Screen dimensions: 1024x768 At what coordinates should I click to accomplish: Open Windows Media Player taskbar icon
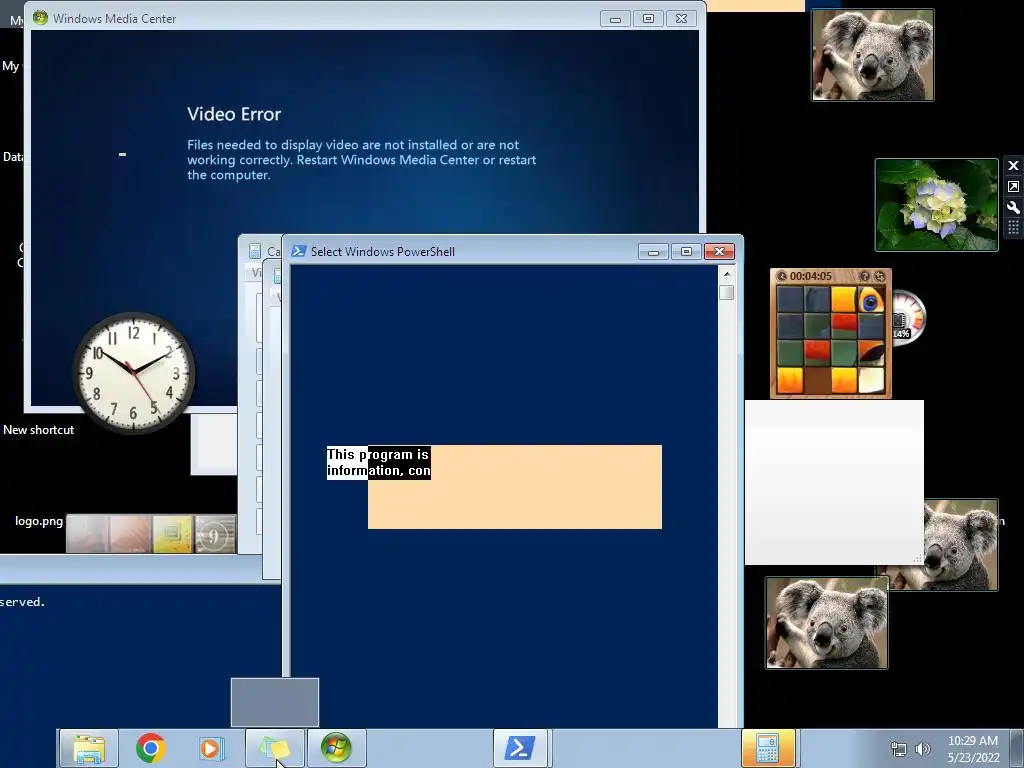click(211, 748)
